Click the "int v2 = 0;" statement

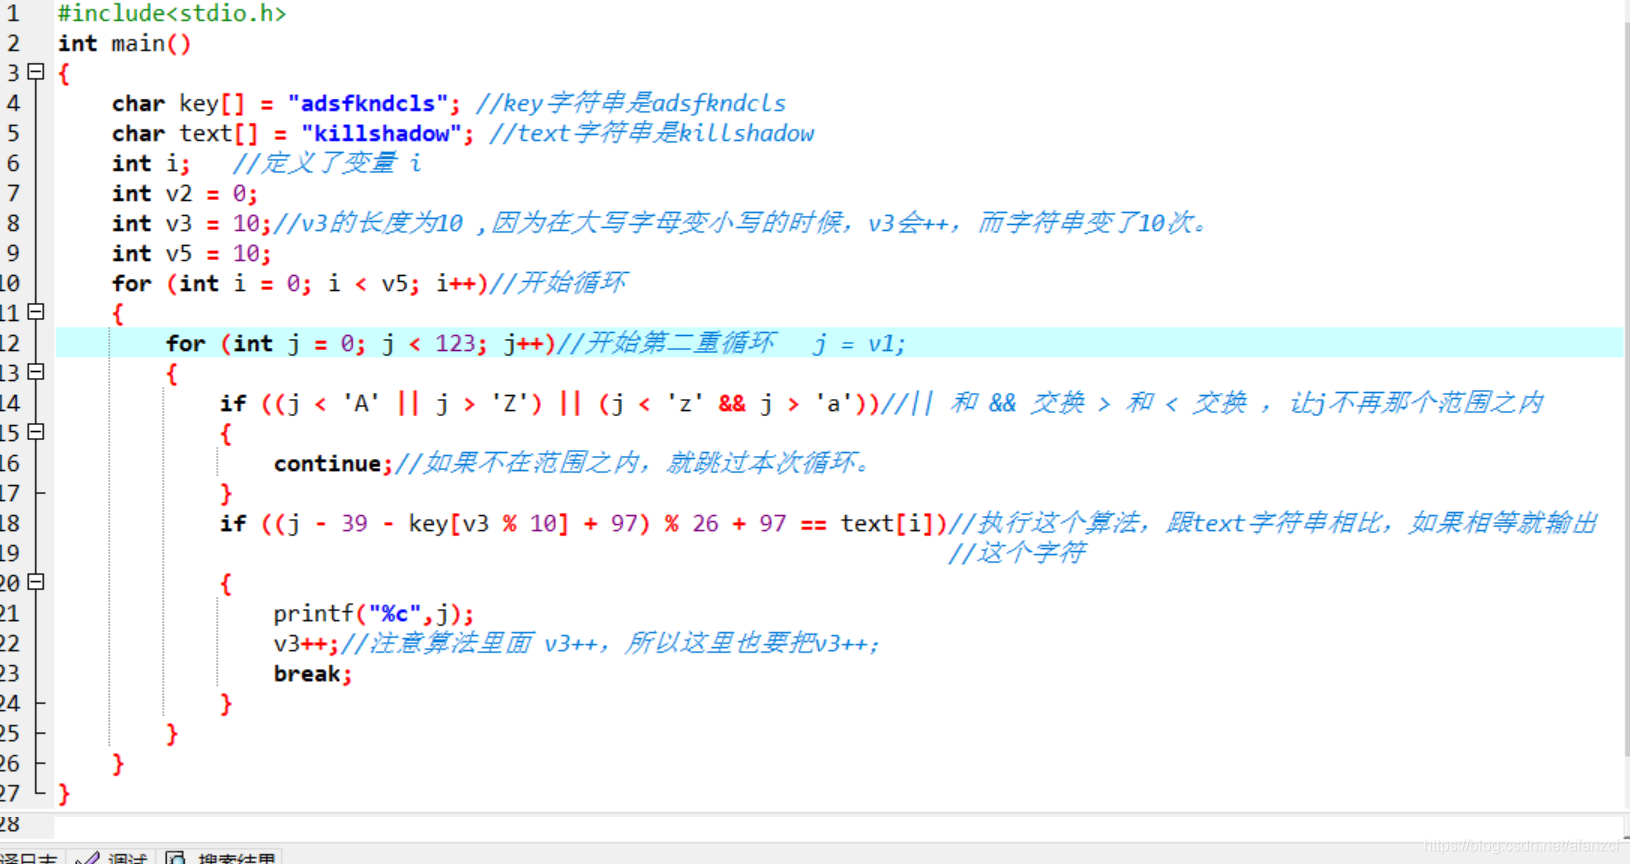[x=185, y=194]
